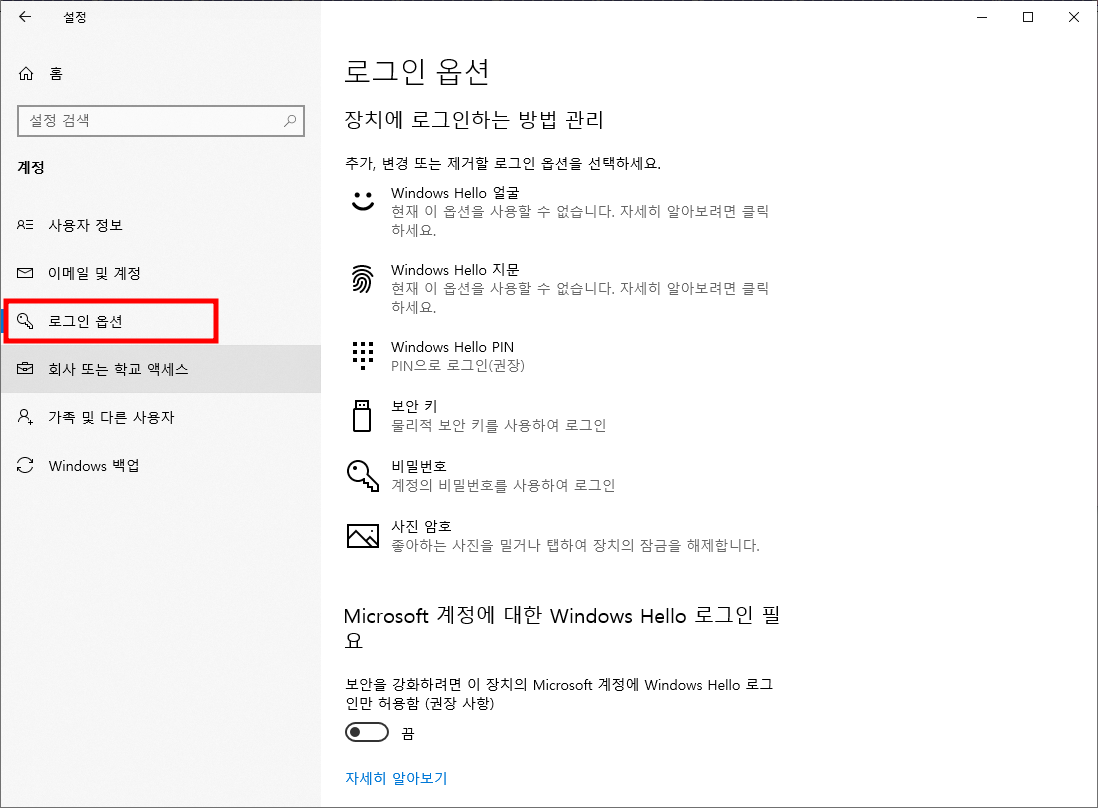Viewport: 1098px width, 808px height.
Task: Click the Windows Hello 지문 fingerprint icon
Action: (x=362, y=279)
